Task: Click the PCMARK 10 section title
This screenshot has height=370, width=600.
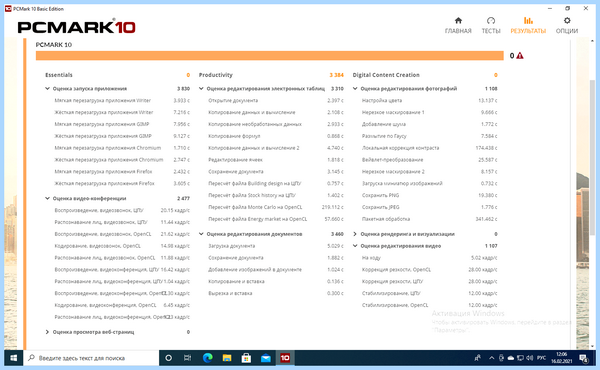Action: [54, 45]
